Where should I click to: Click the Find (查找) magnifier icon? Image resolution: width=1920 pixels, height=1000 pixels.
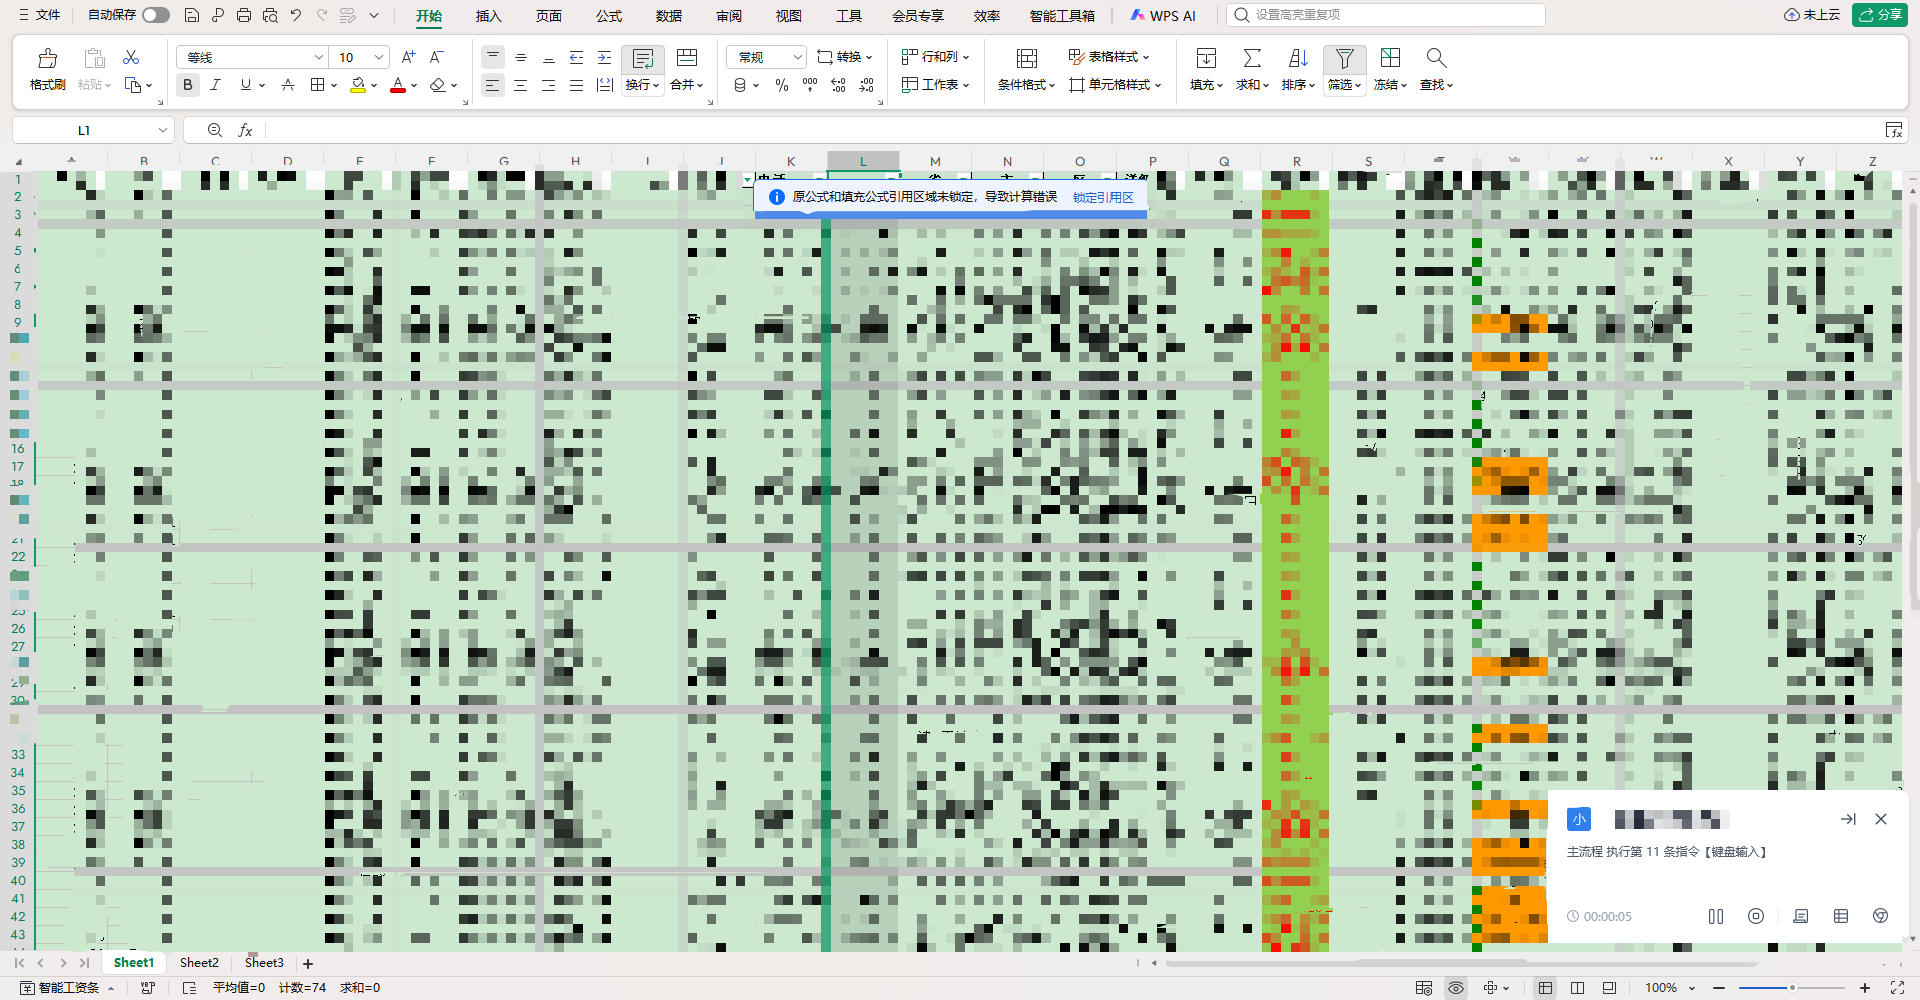pos(1436,58)
